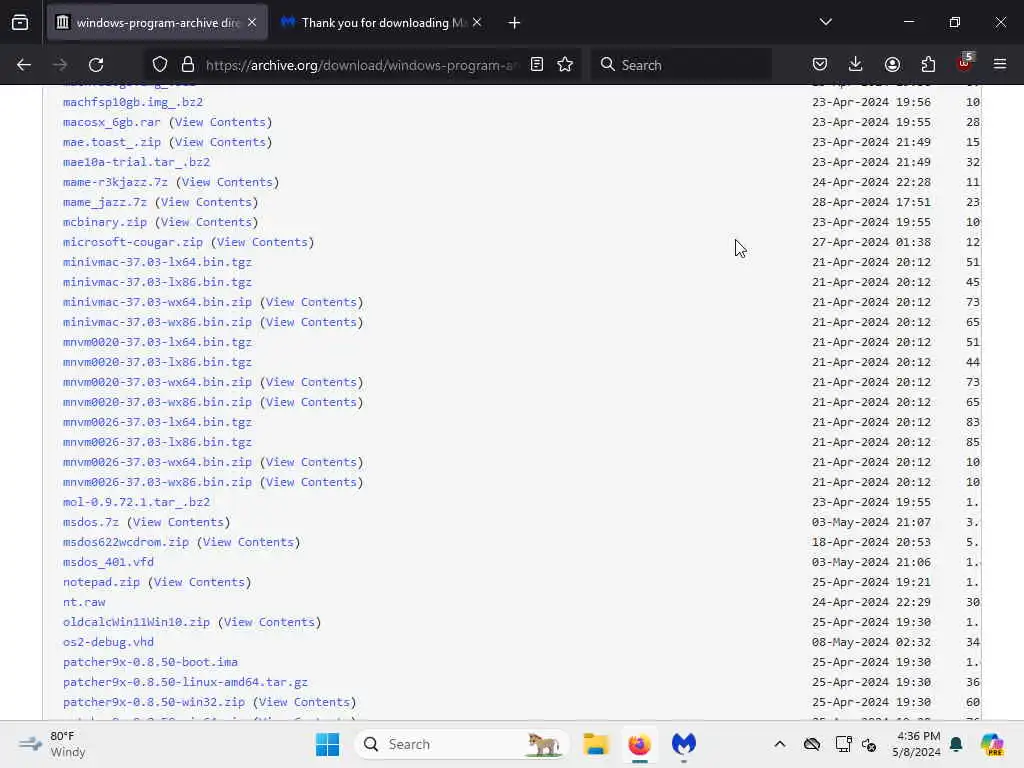Screen dimensions: 1024x768
Task: Download nt.raw file
Action: tap(84, 602)
